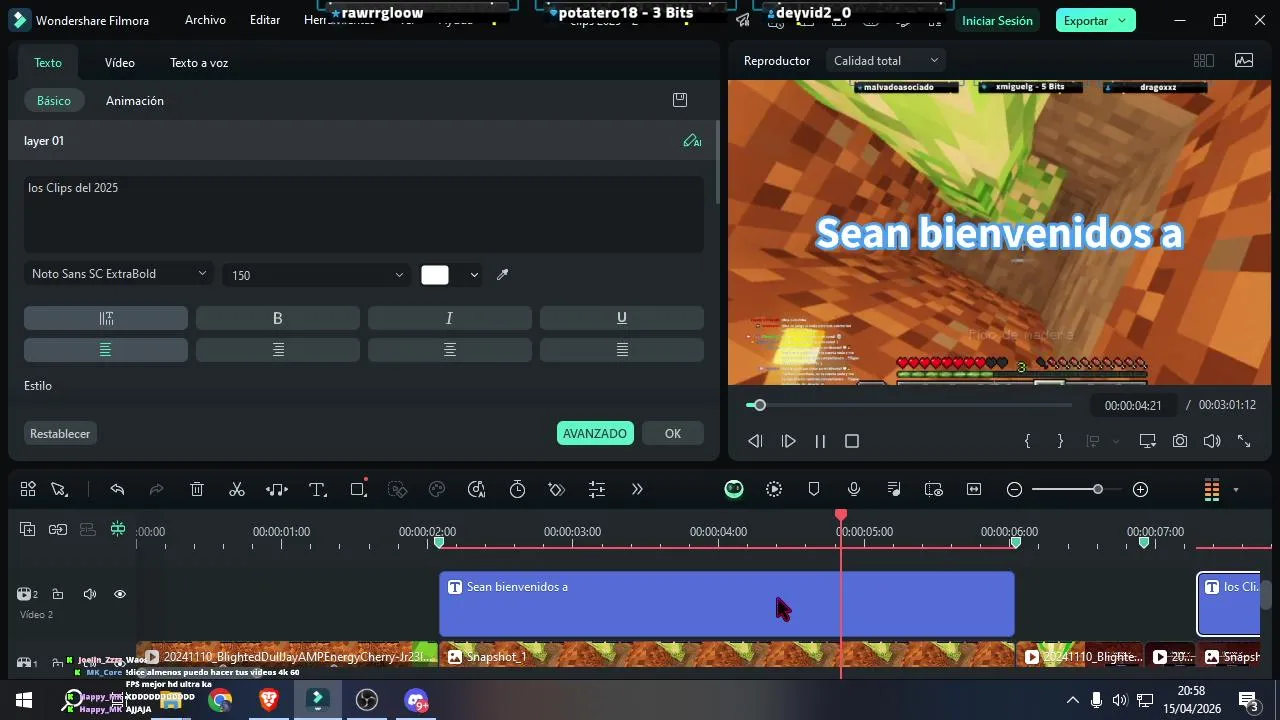Screen dimensions: 1280x720
Task: Click the text content input box
Action: tap(364, 214)
